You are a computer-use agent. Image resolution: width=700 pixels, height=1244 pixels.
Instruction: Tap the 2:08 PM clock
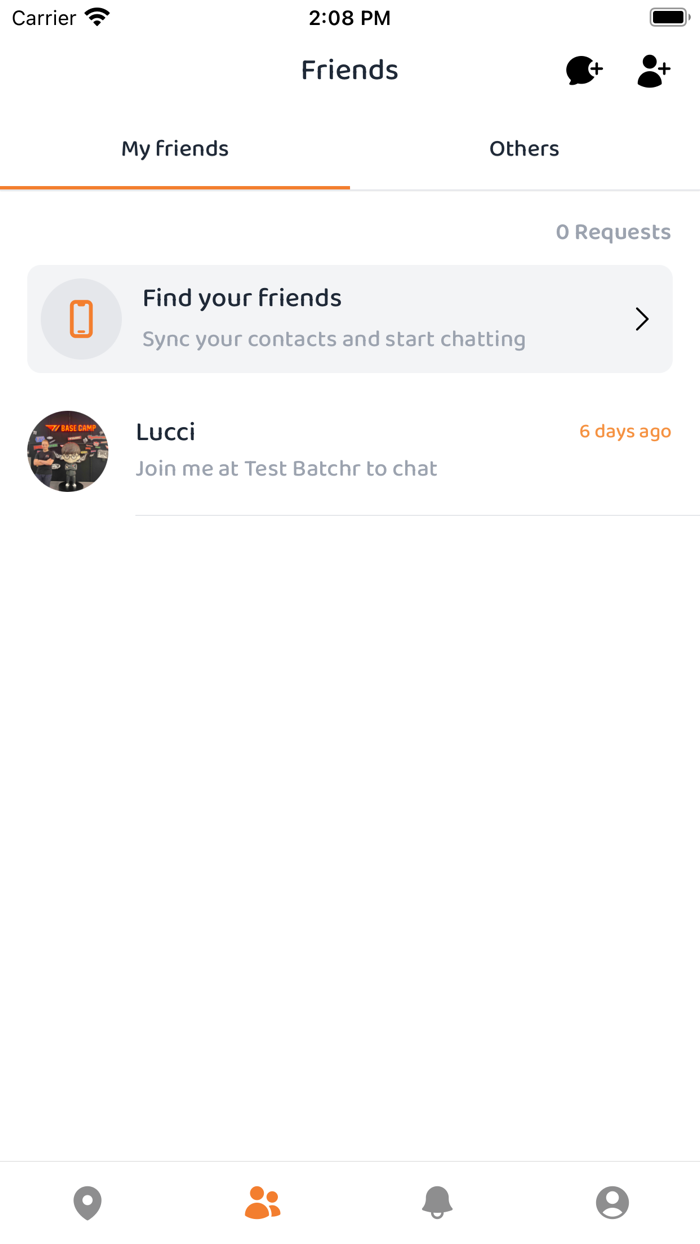350,17
